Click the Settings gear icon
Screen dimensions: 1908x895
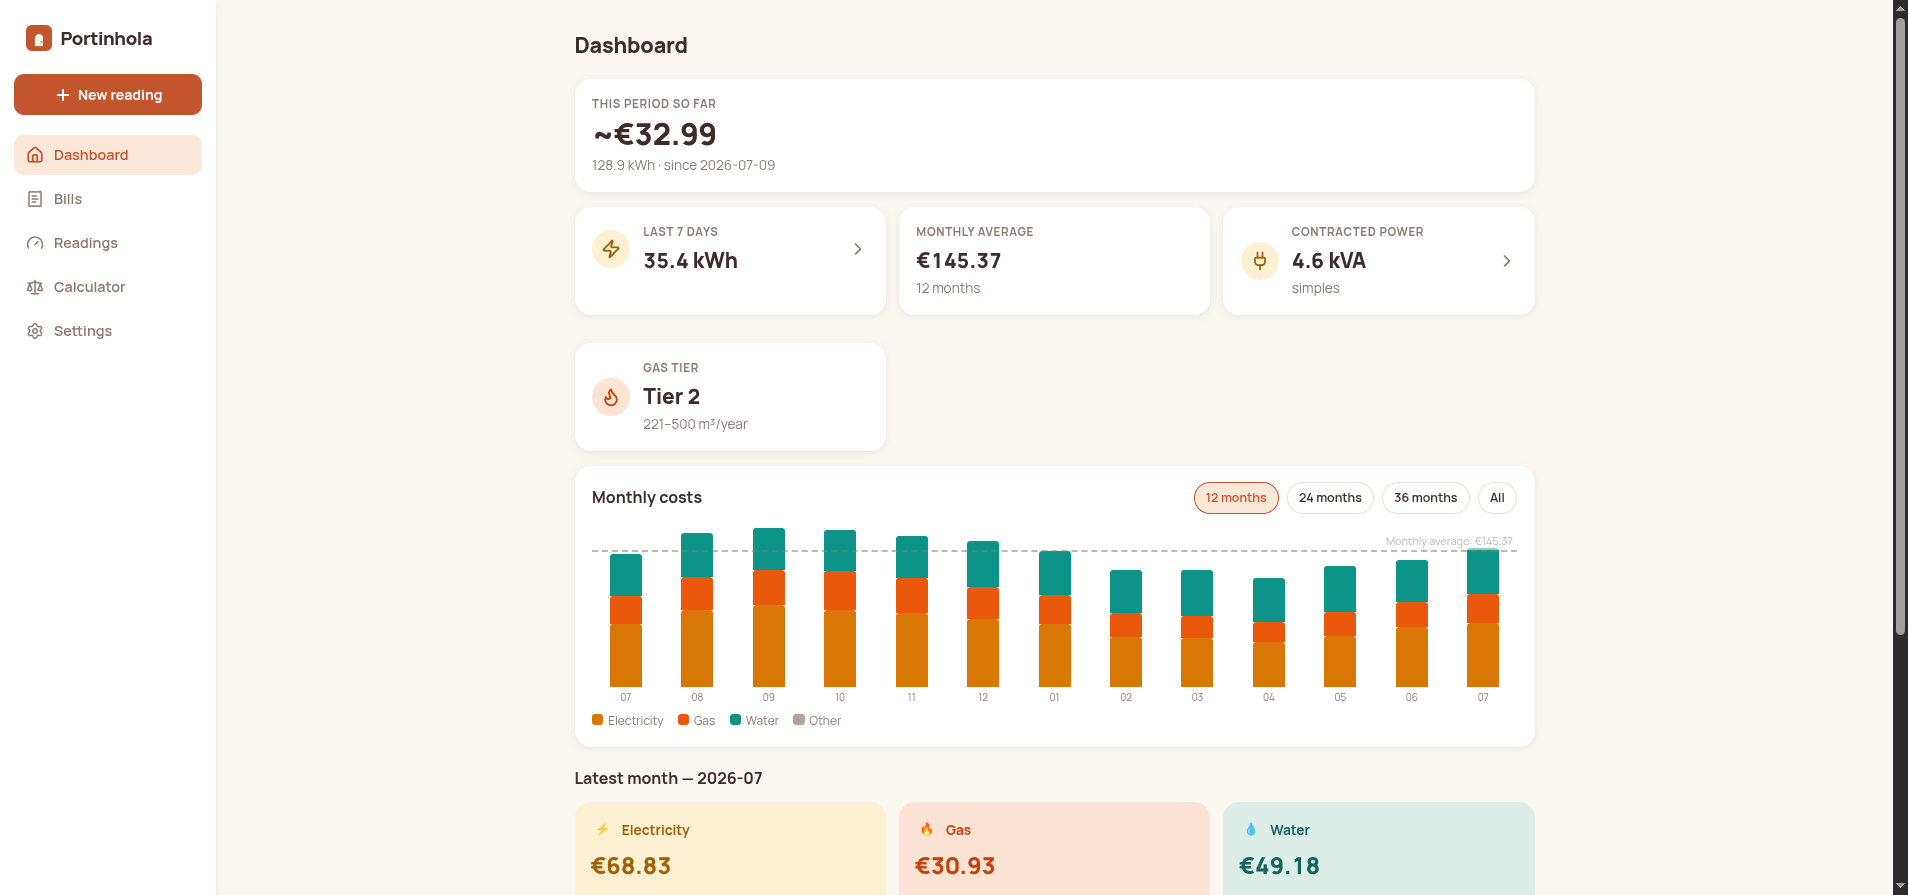[35, 331]
